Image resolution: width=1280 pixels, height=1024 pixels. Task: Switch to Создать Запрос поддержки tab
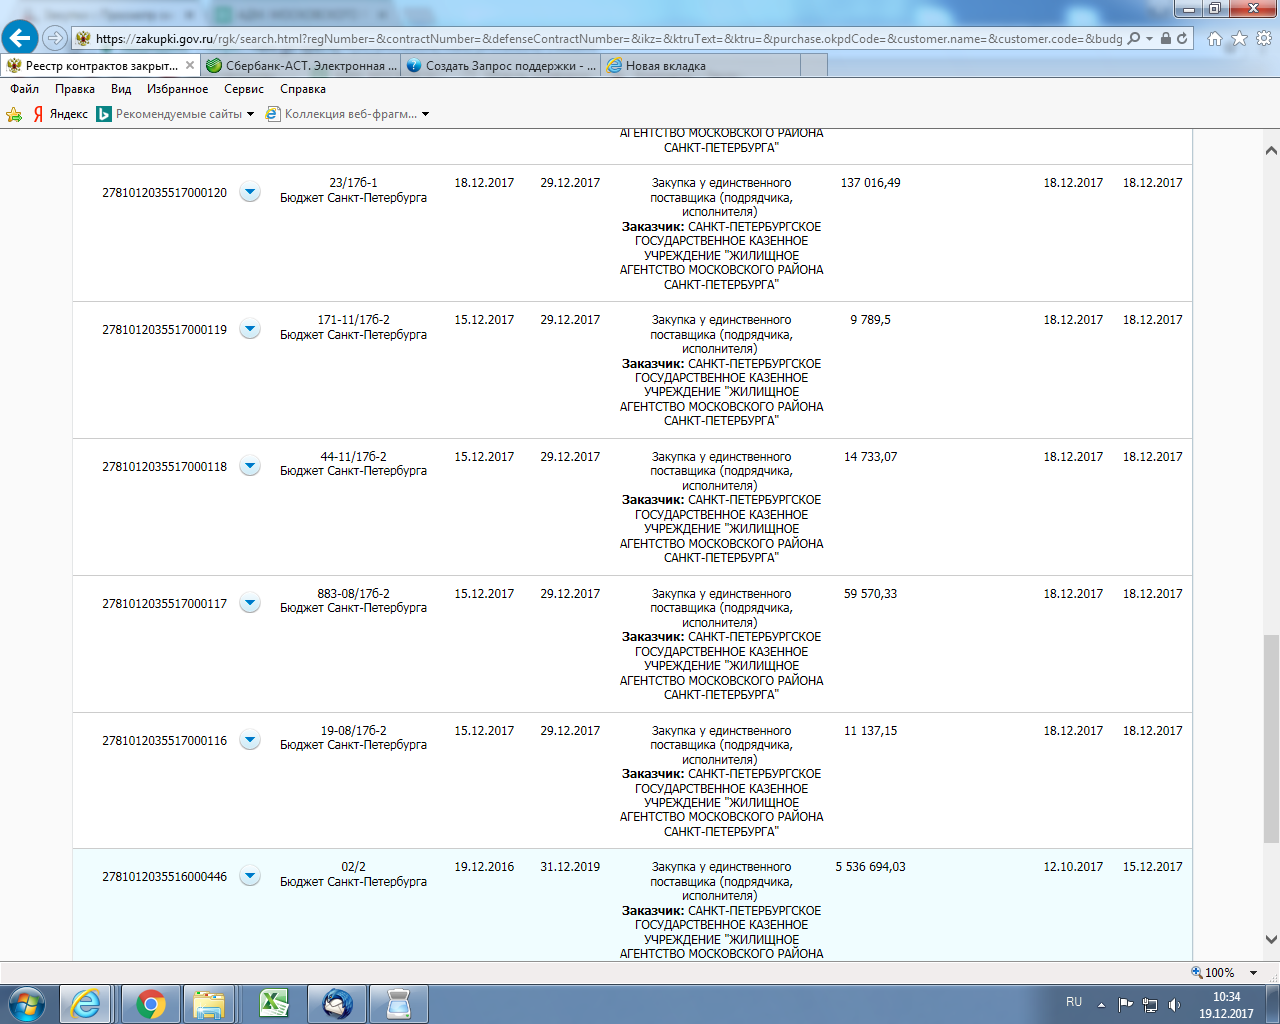coord(501,65)
